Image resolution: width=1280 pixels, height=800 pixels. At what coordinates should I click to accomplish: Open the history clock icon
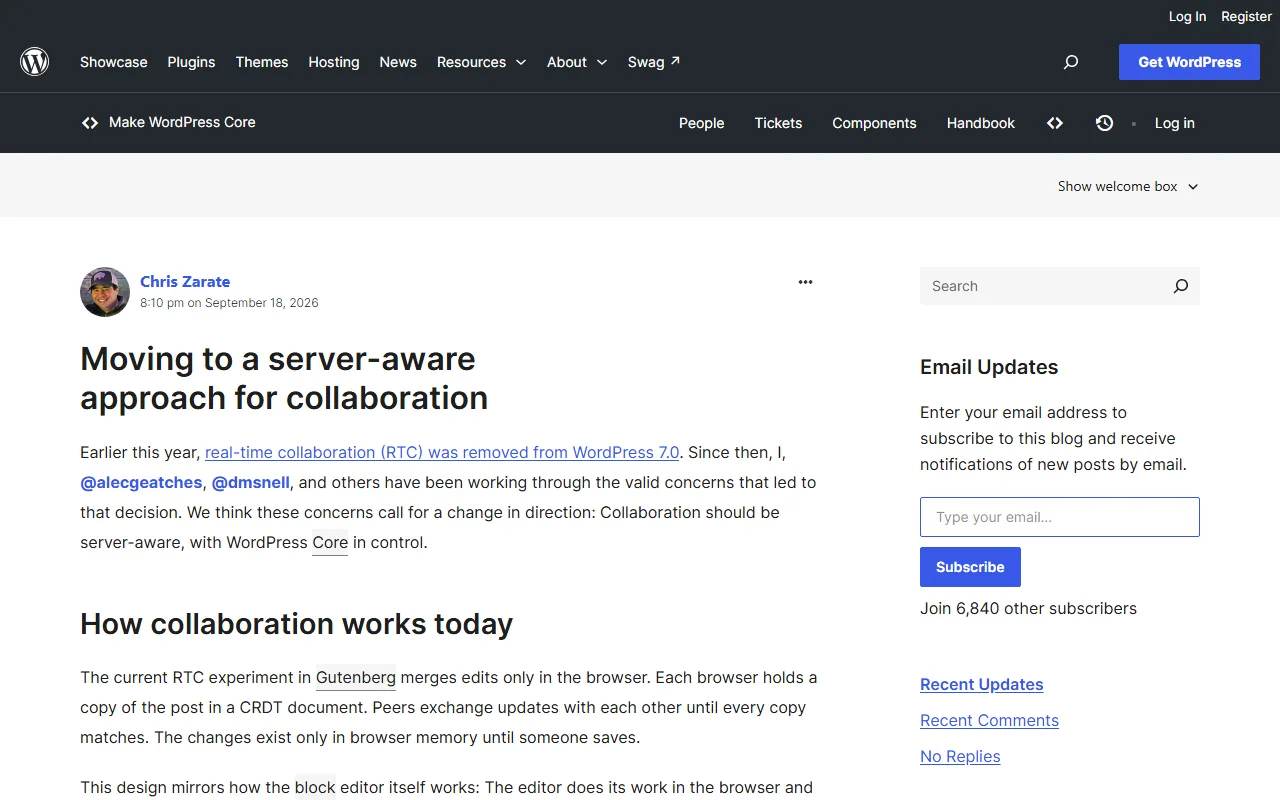click(x=1104, y=123)
